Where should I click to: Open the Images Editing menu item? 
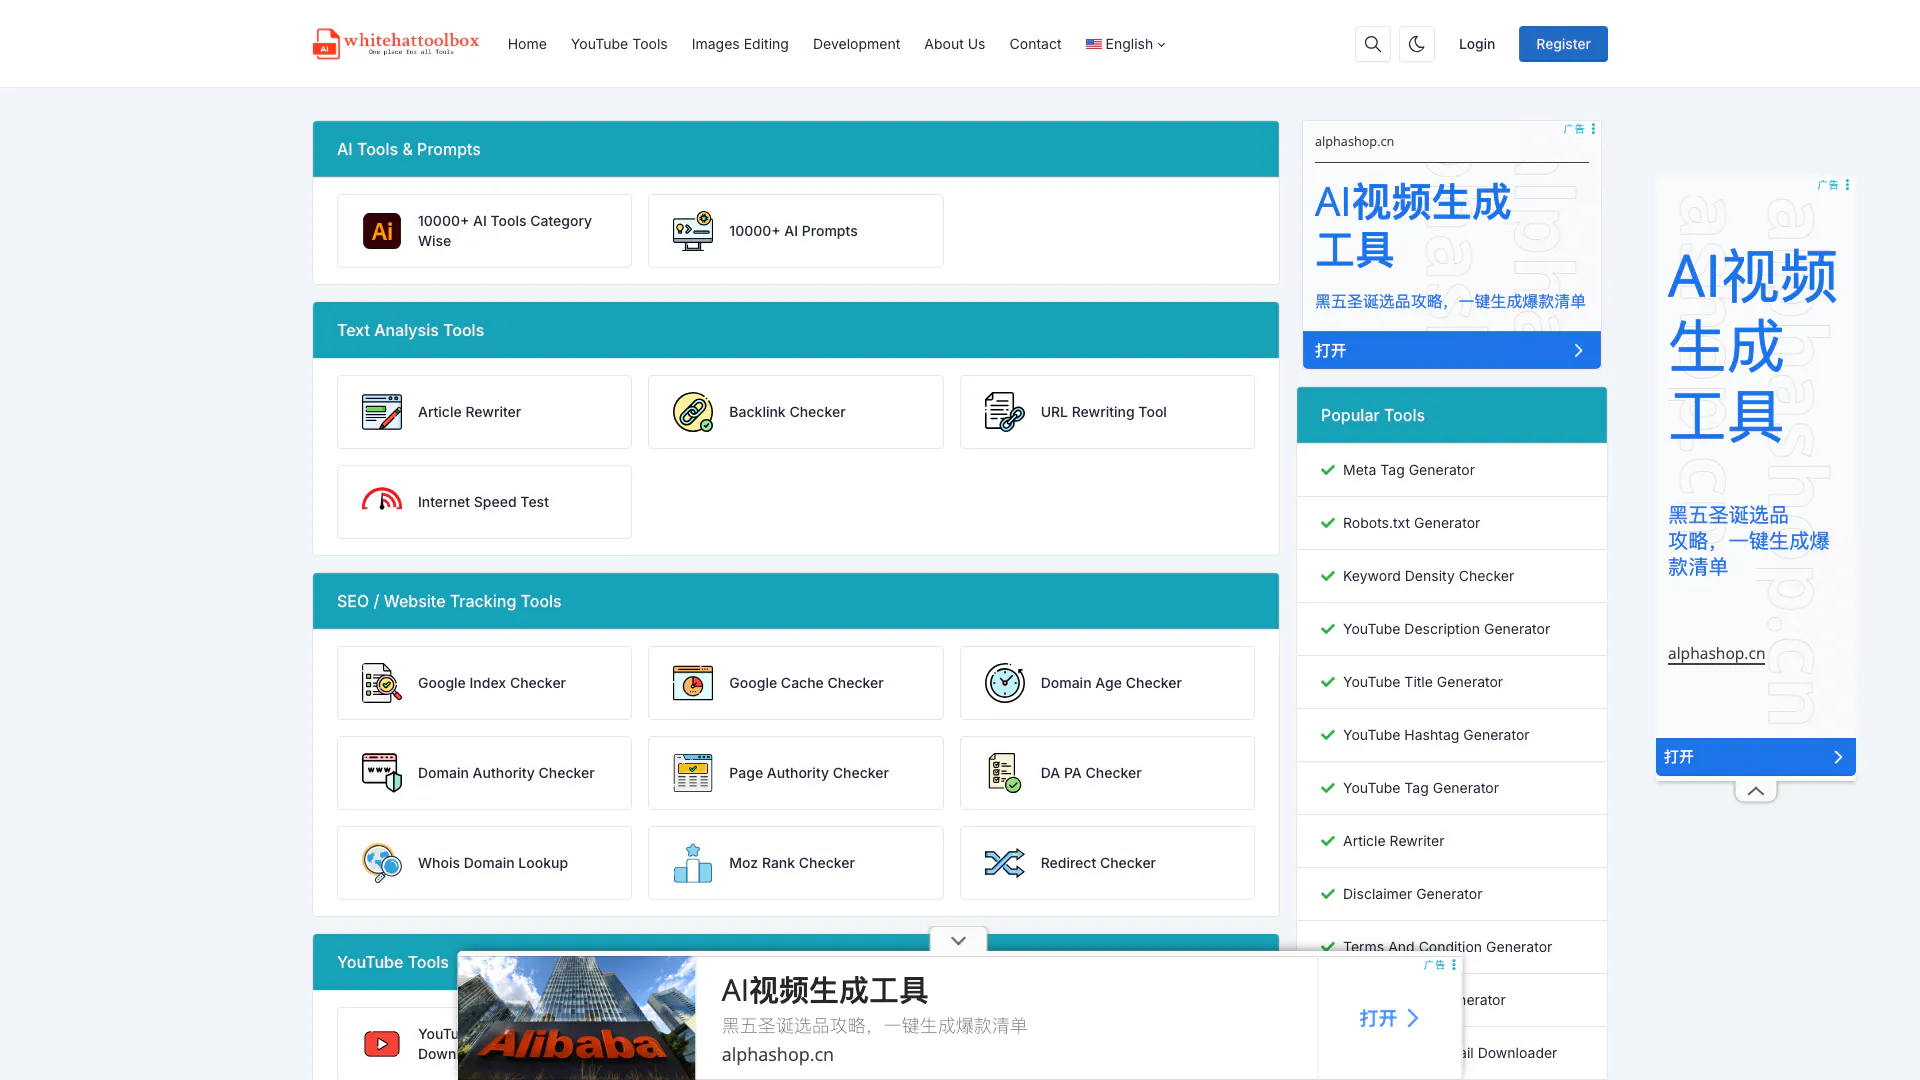739,44
